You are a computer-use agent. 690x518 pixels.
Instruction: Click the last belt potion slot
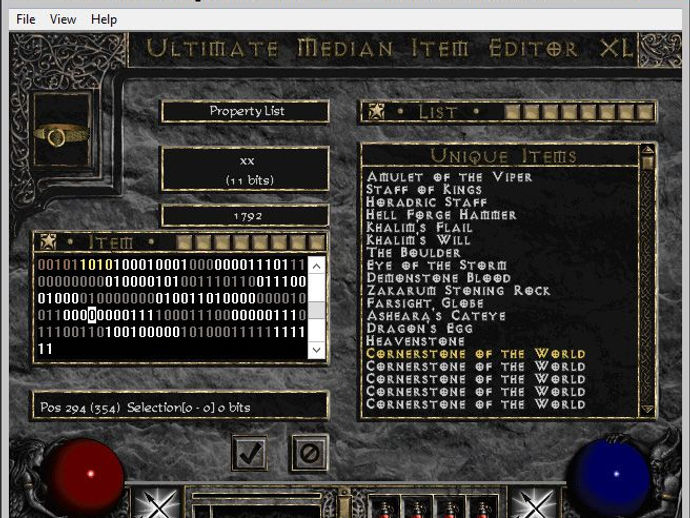(x=482, y=507)
